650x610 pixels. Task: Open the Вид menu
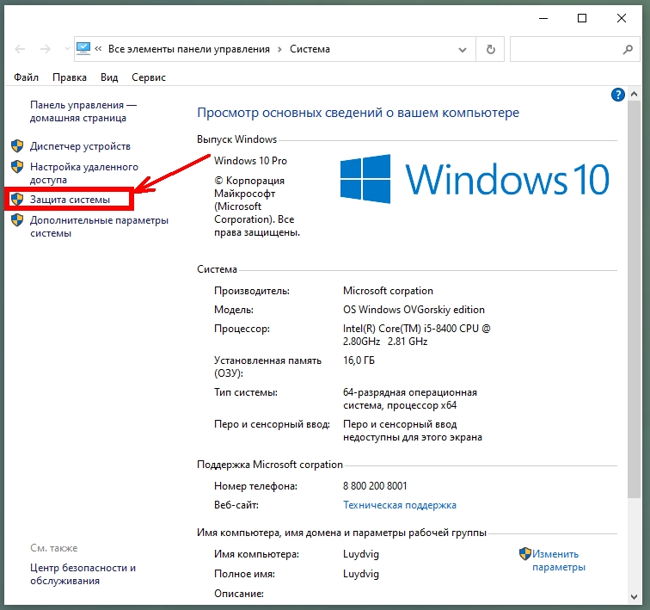pyautogui.click(x=109, y=77)
